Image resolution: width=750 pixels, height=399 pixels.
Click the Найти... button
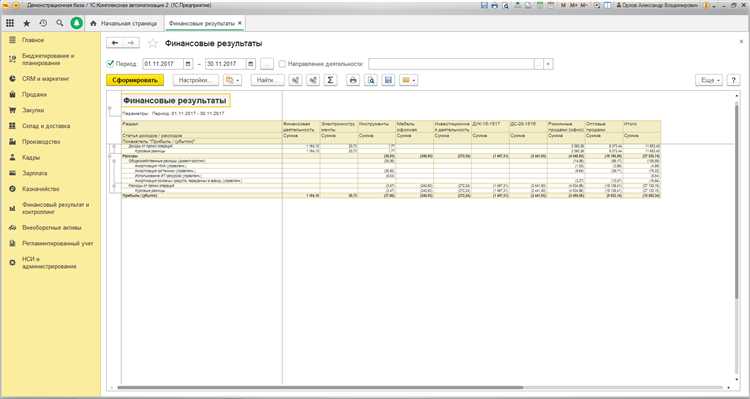point(267,80)
